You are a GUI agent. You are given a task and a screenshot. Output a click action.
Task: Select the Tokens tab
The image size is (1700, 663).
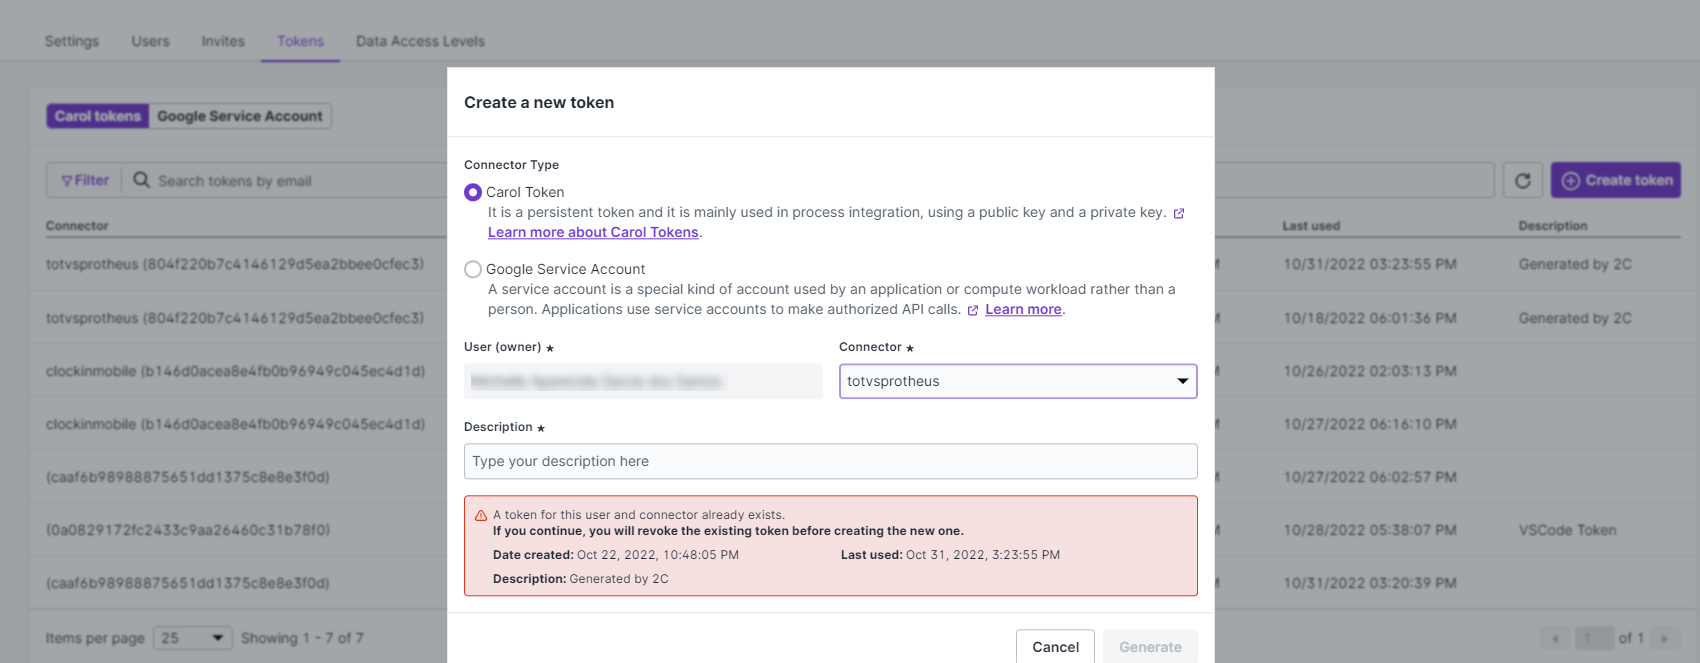[300, 41]
